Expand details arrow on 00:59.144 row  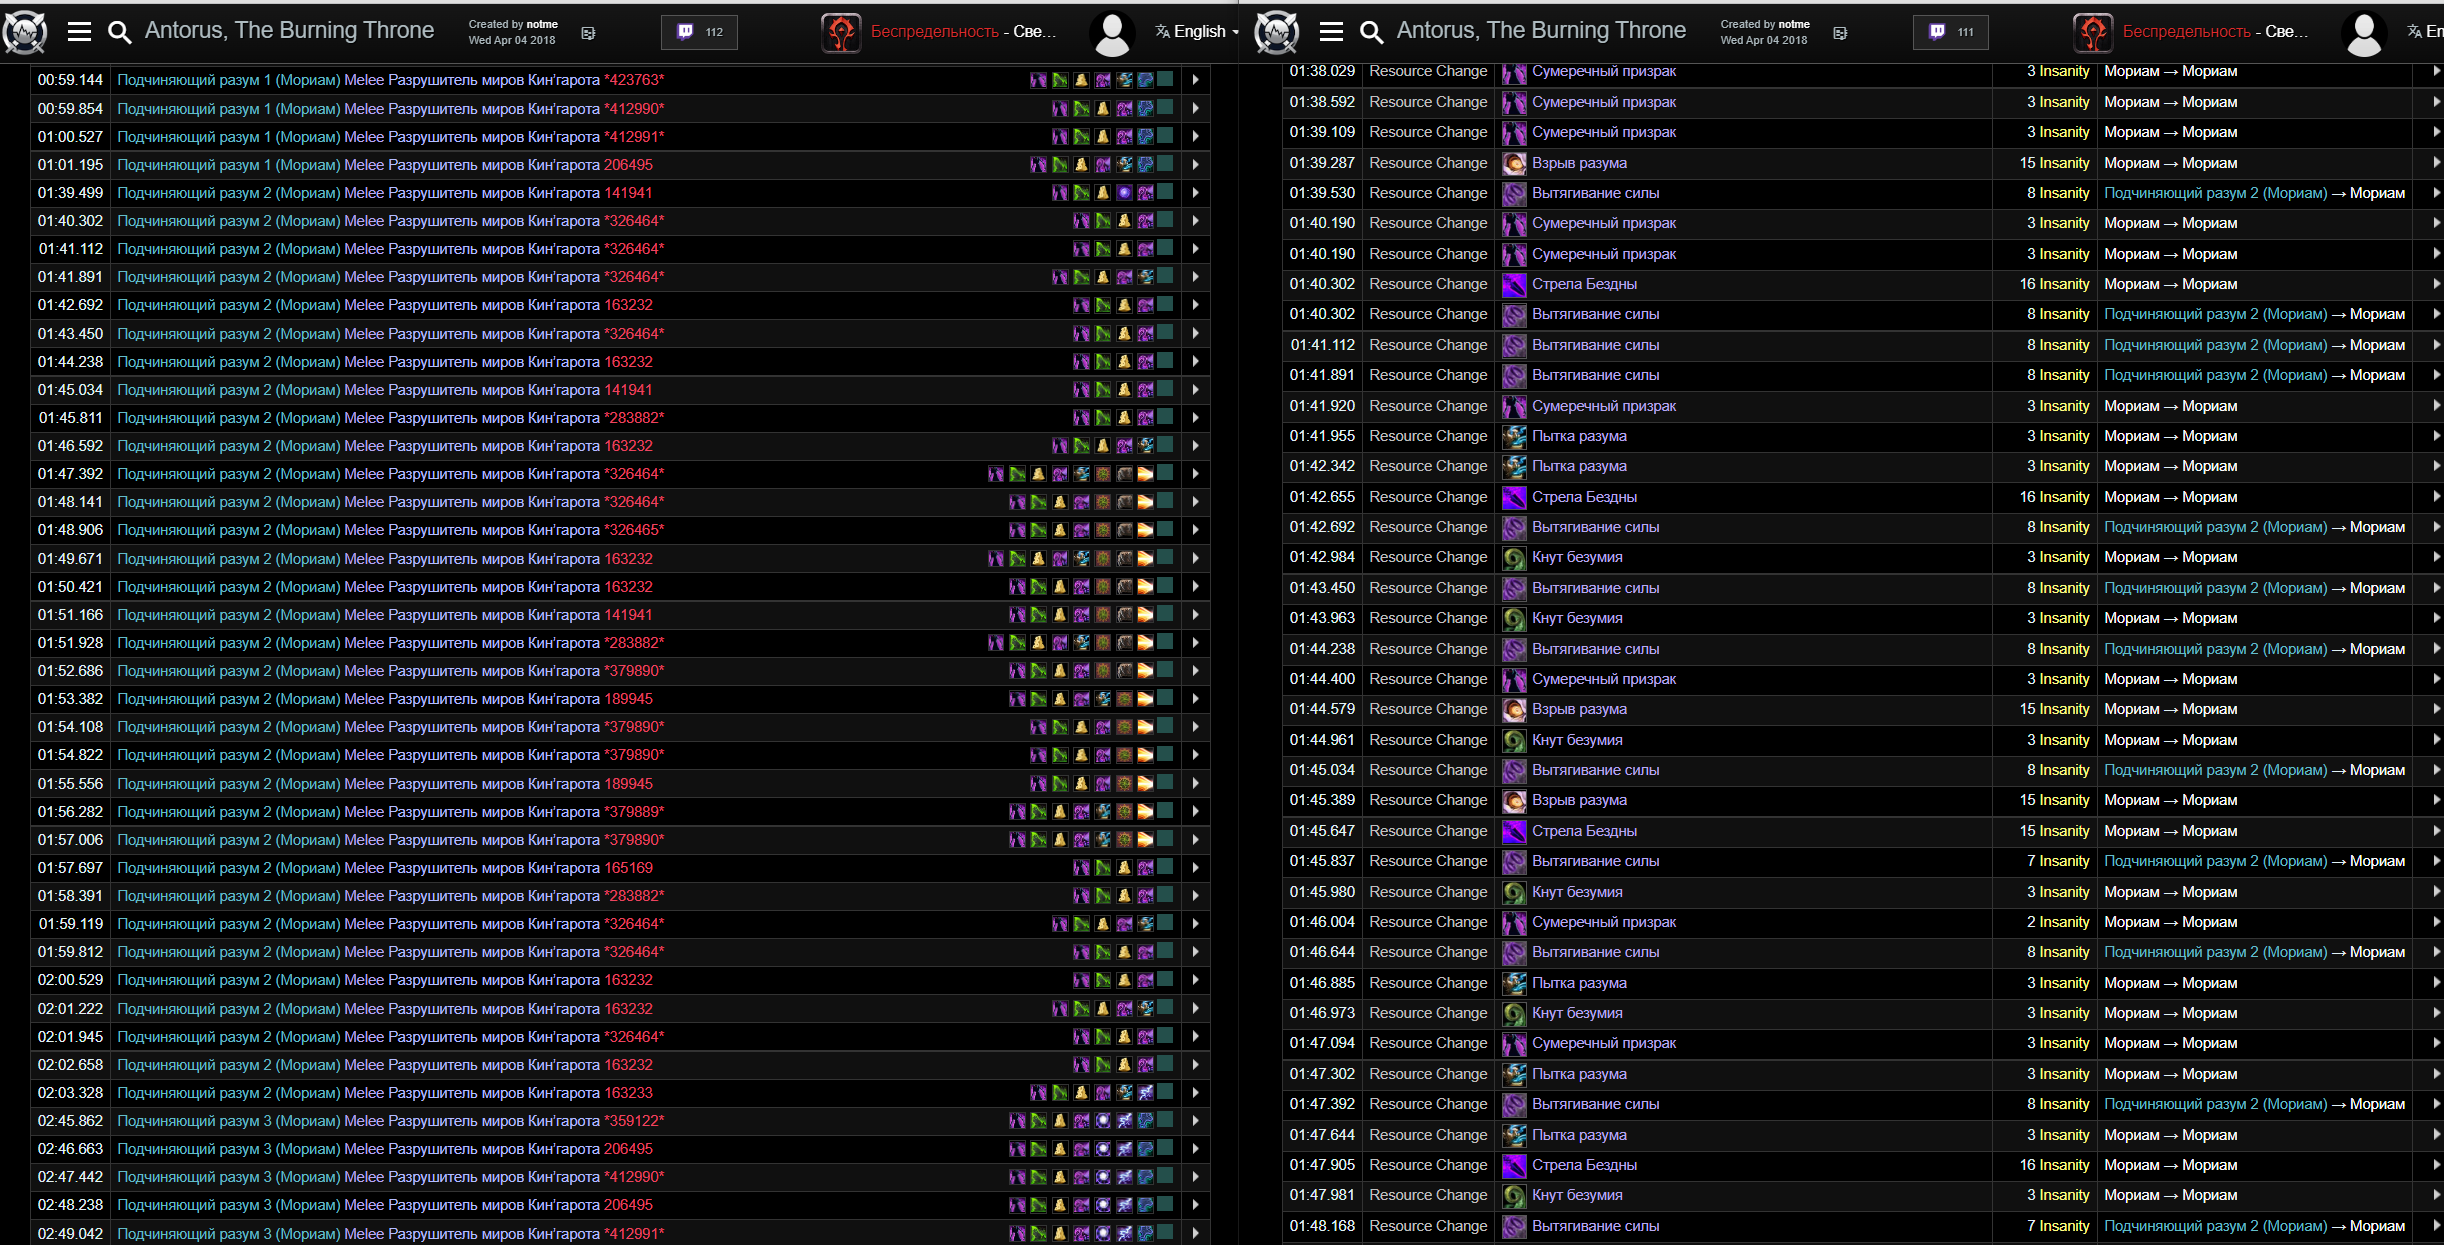(1195, 80)
